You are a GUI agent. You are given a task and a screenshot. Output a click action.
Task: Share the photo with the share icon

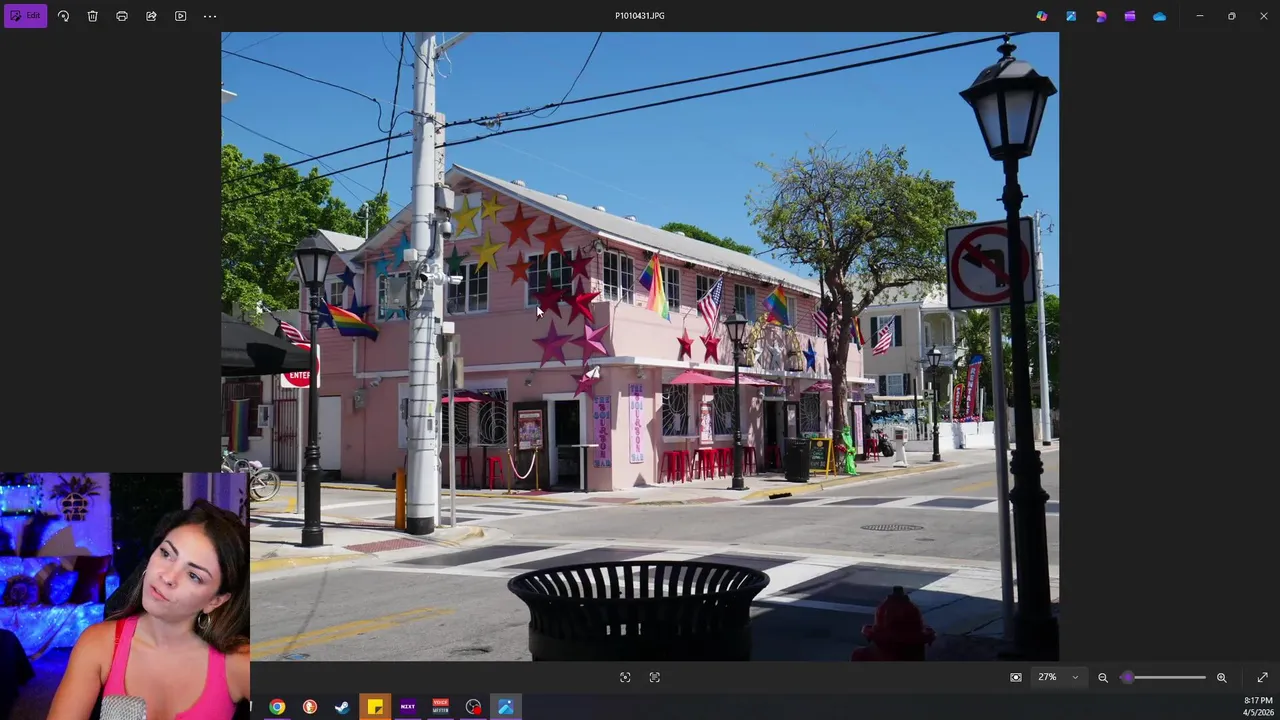point(151,16)
